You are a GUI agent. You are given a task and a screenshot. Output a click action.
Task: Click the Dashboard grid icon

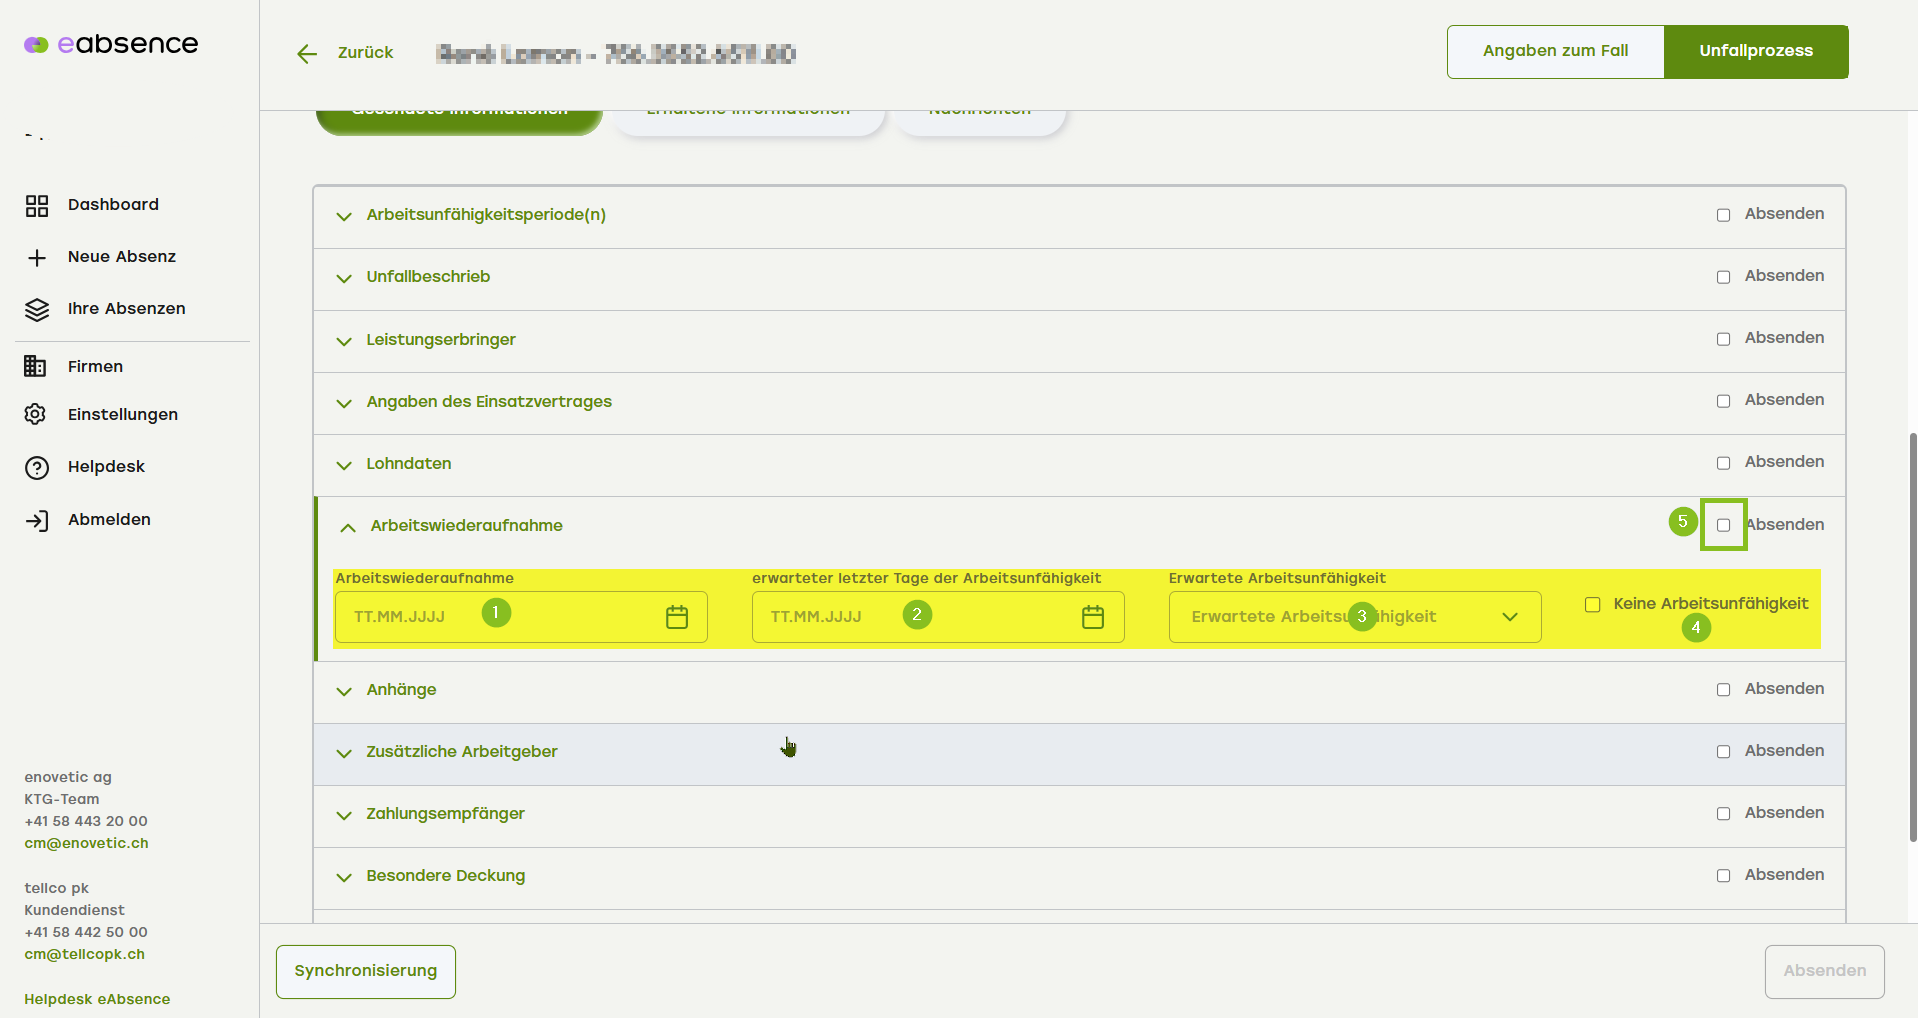[37, 206]
